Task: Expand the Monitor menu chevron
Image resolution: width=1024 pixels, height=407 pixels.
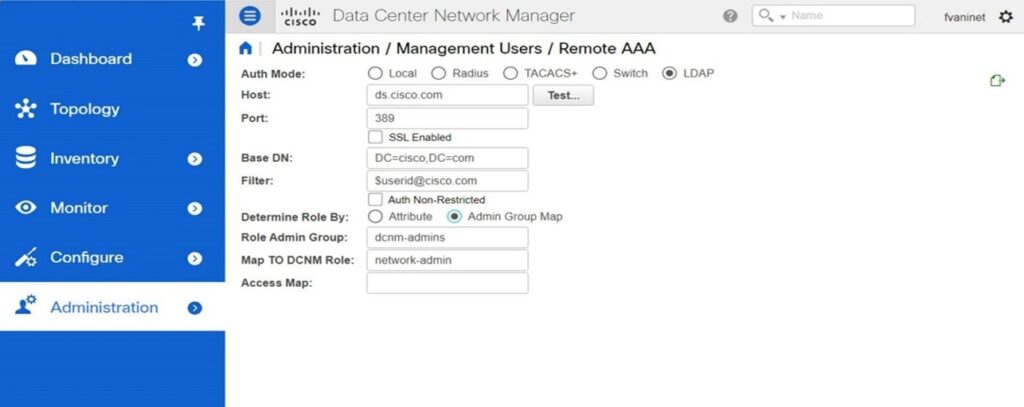Action: click(x=195, y=209)
